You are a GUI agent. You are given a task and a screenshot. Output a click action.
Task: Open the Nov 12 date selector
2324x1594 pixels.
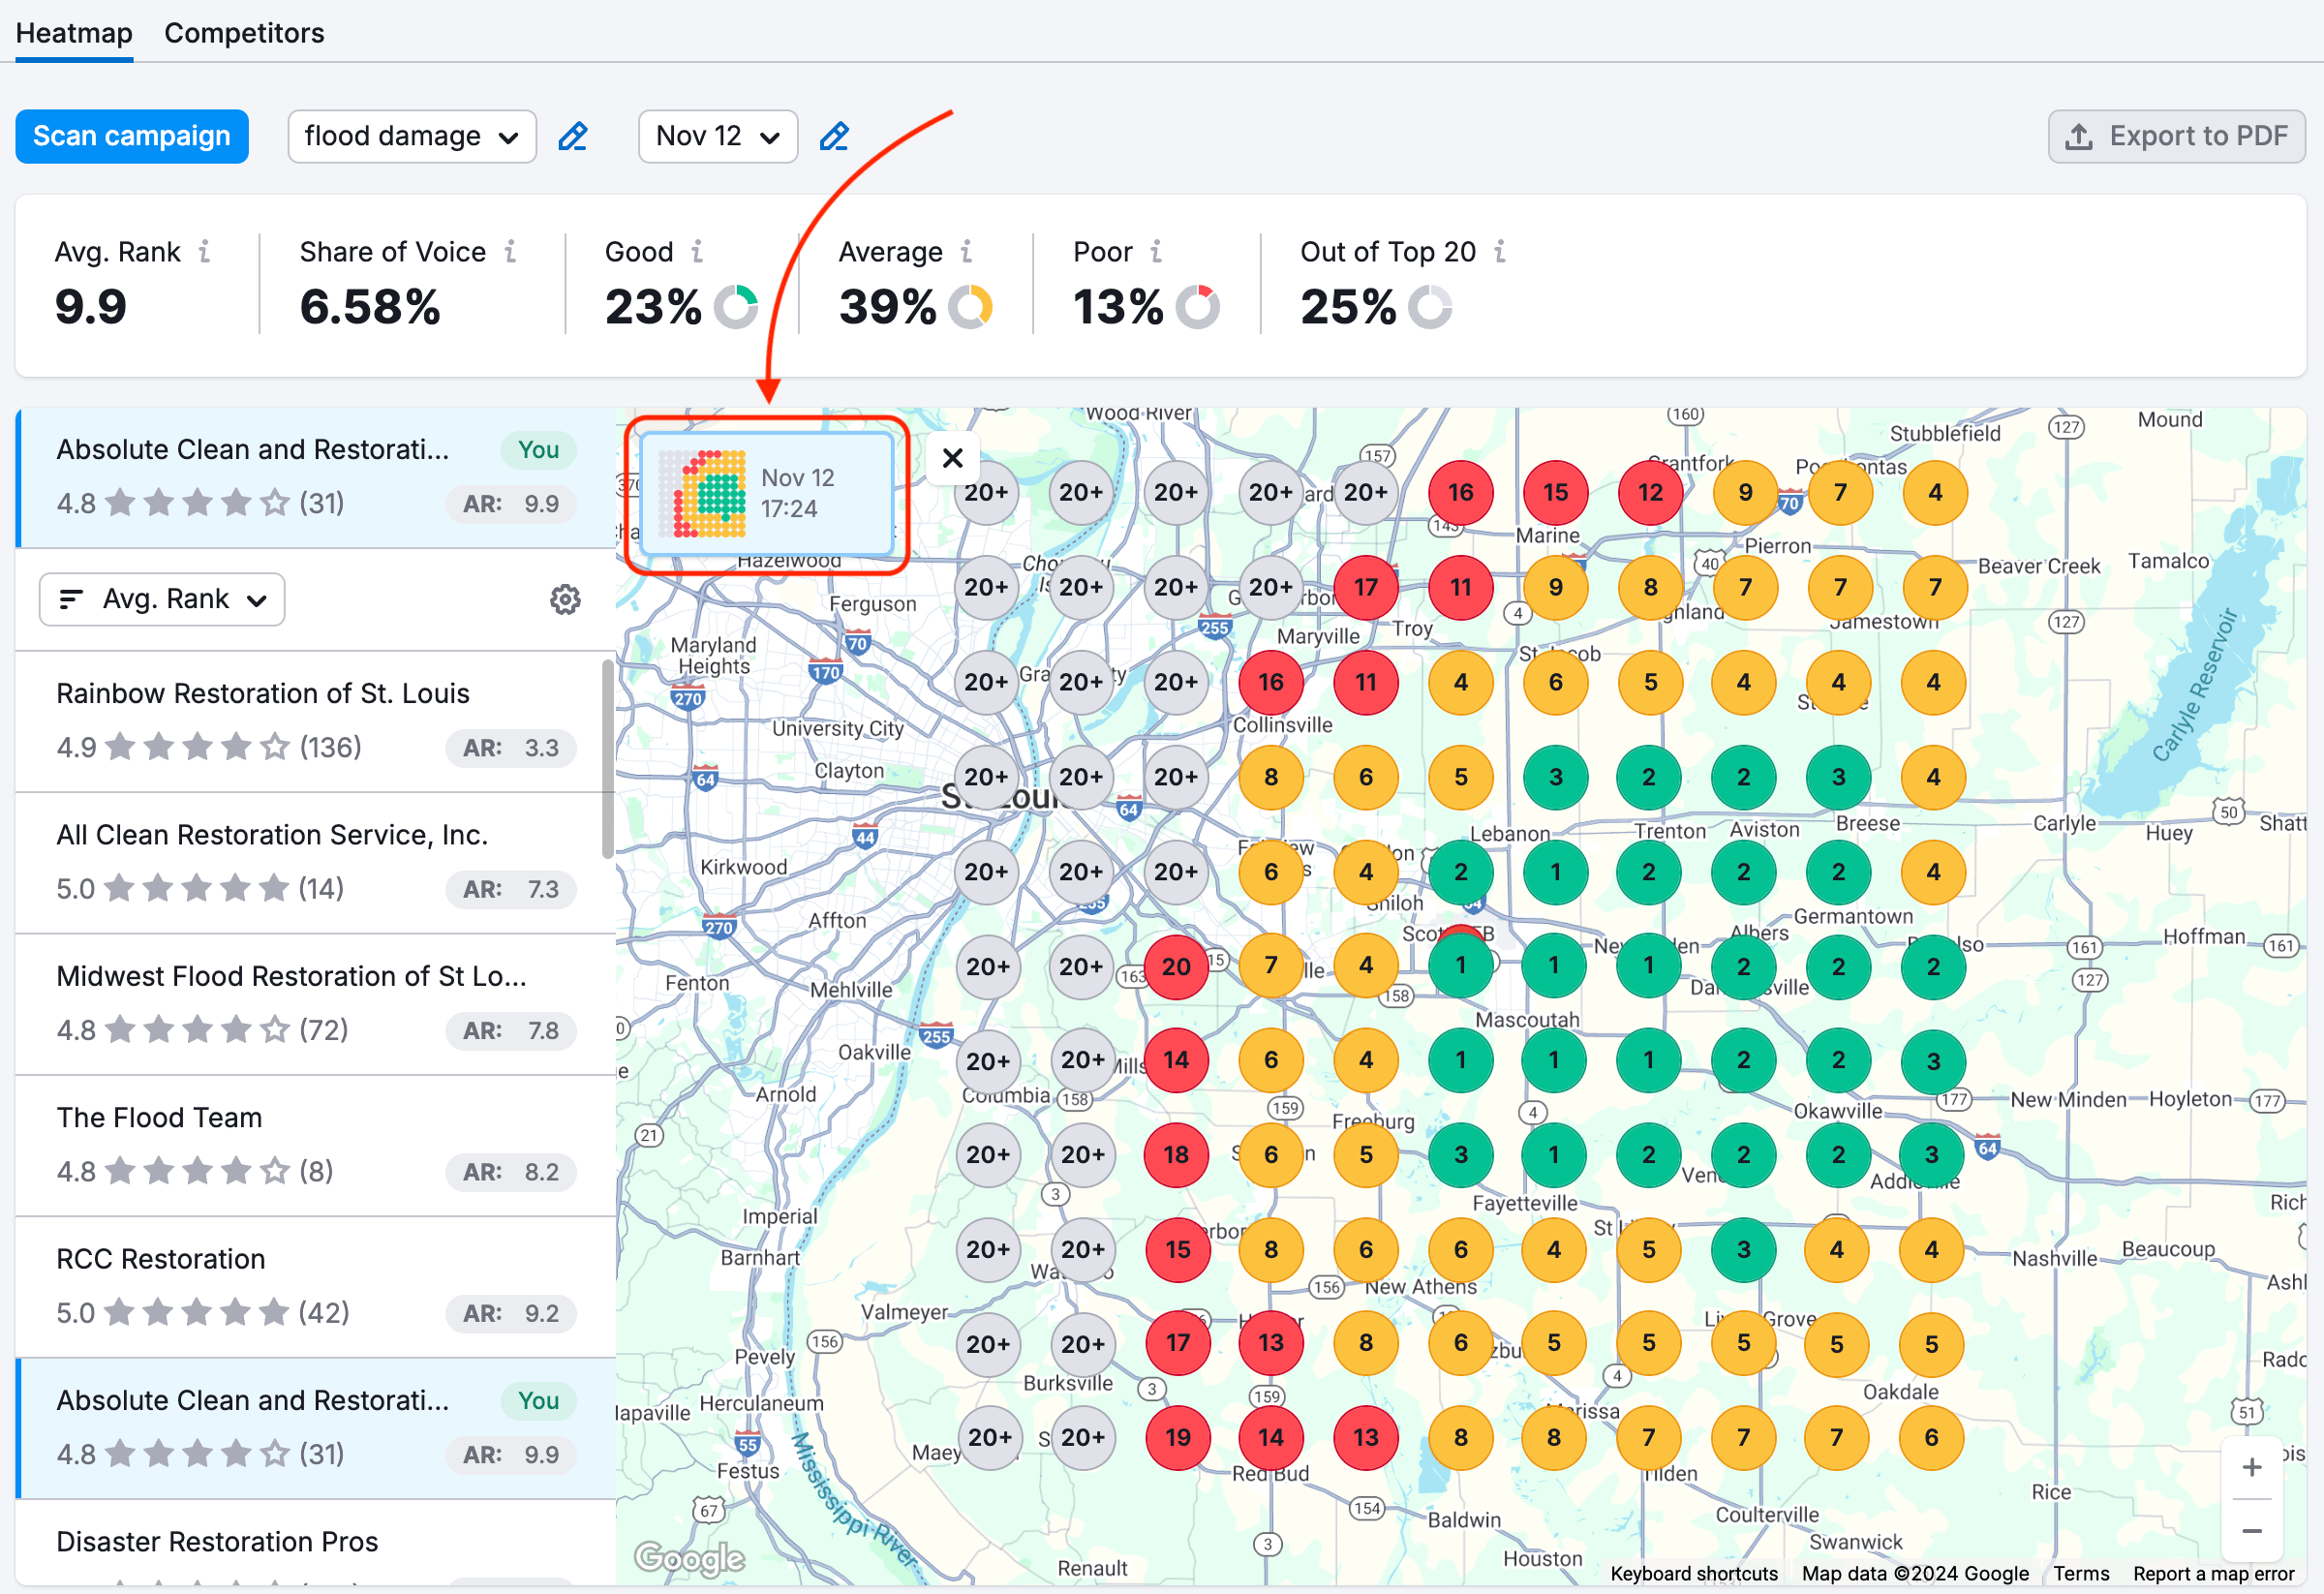[717, 136]
